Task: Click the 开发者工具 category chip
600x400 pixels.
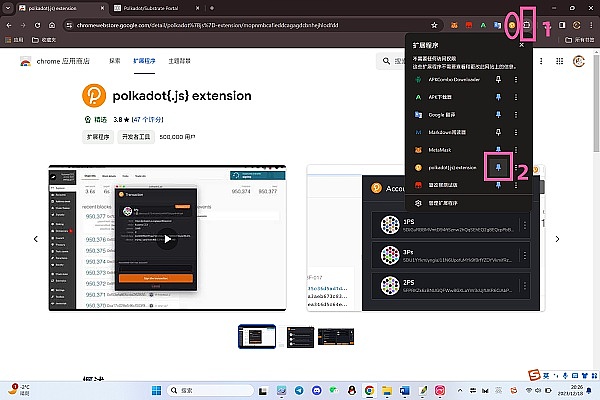Action: pos(136,137)
